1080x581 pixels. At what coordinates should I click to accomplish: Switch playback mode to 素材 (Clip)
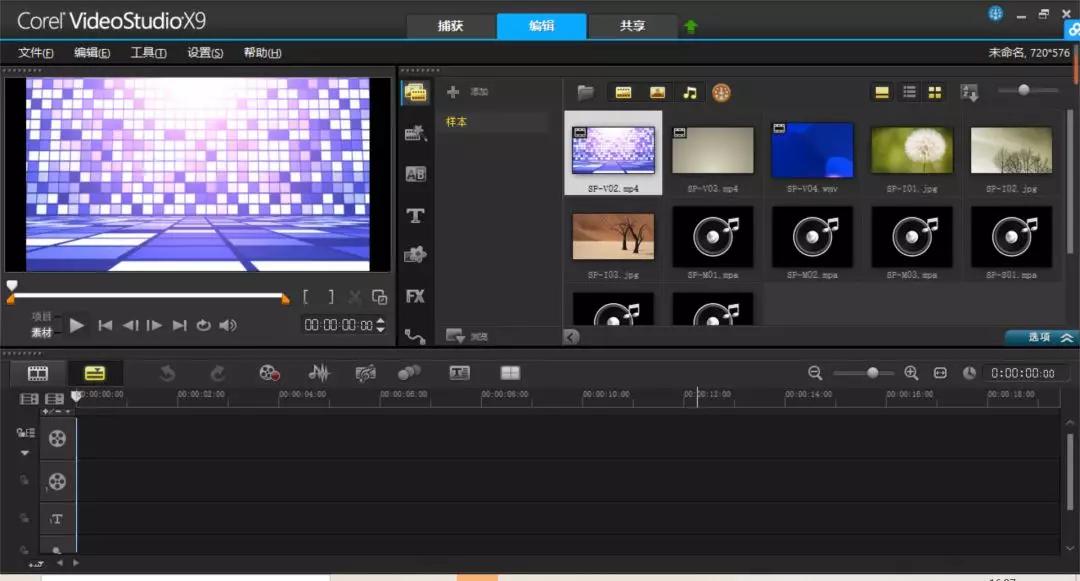tap(41, 332)
